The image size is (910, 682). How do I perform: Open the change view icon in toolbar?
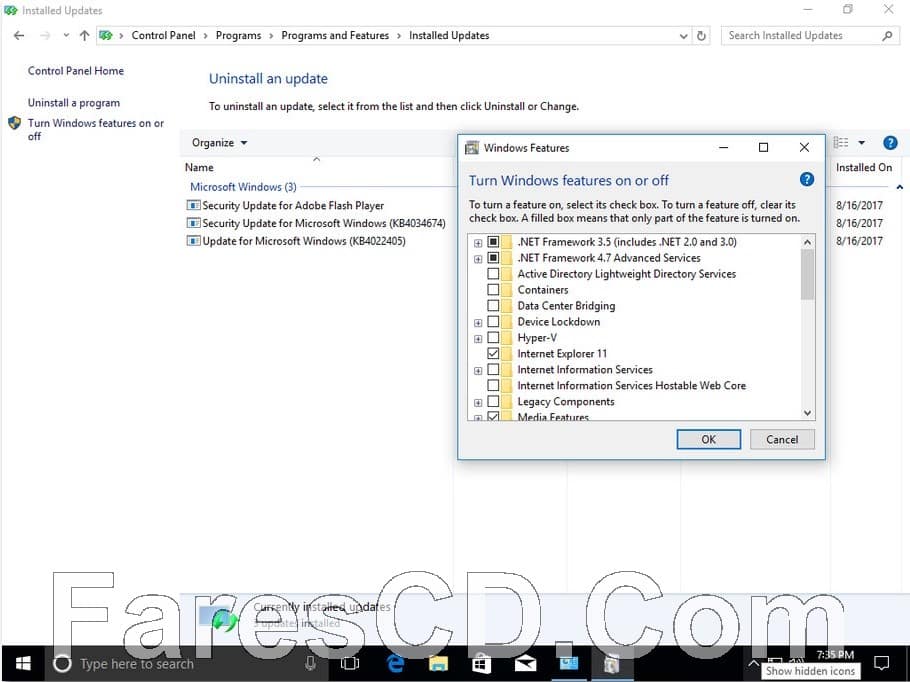pyautogui.click(x=840, y=142)
